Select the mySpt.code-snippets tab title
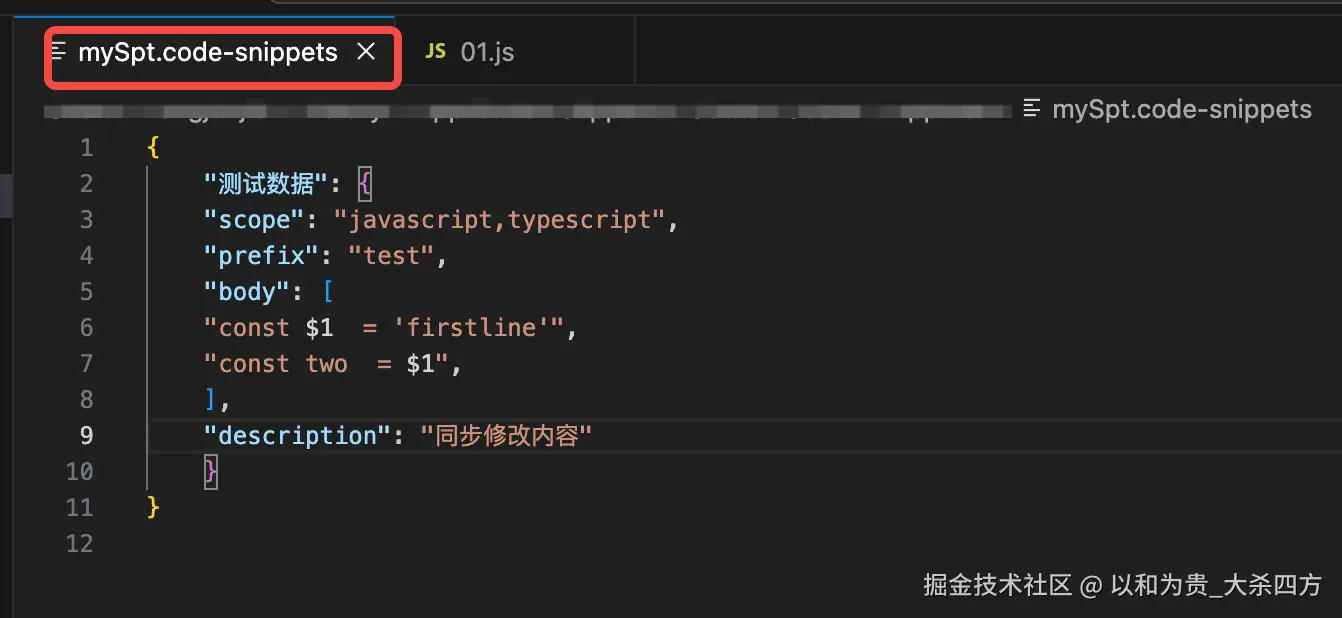The height and width of the screenshot is (618, 1342). (208, 52)
